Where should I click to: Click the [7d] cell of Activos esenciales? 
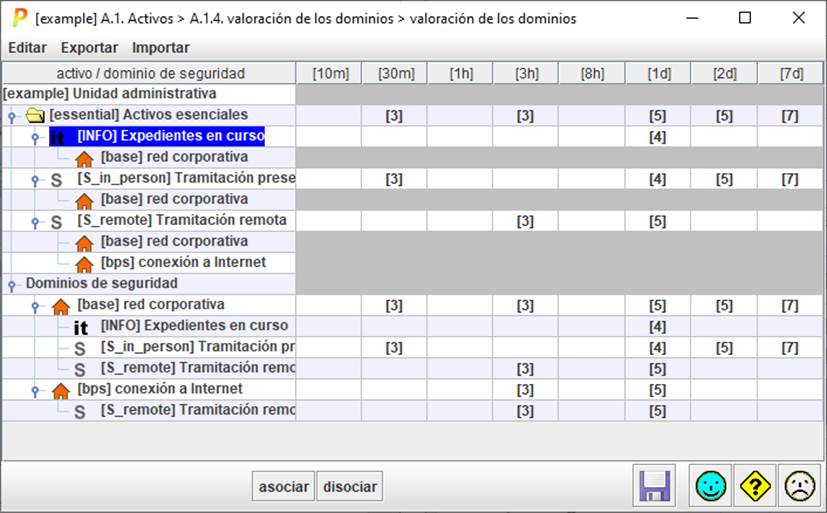790,116
